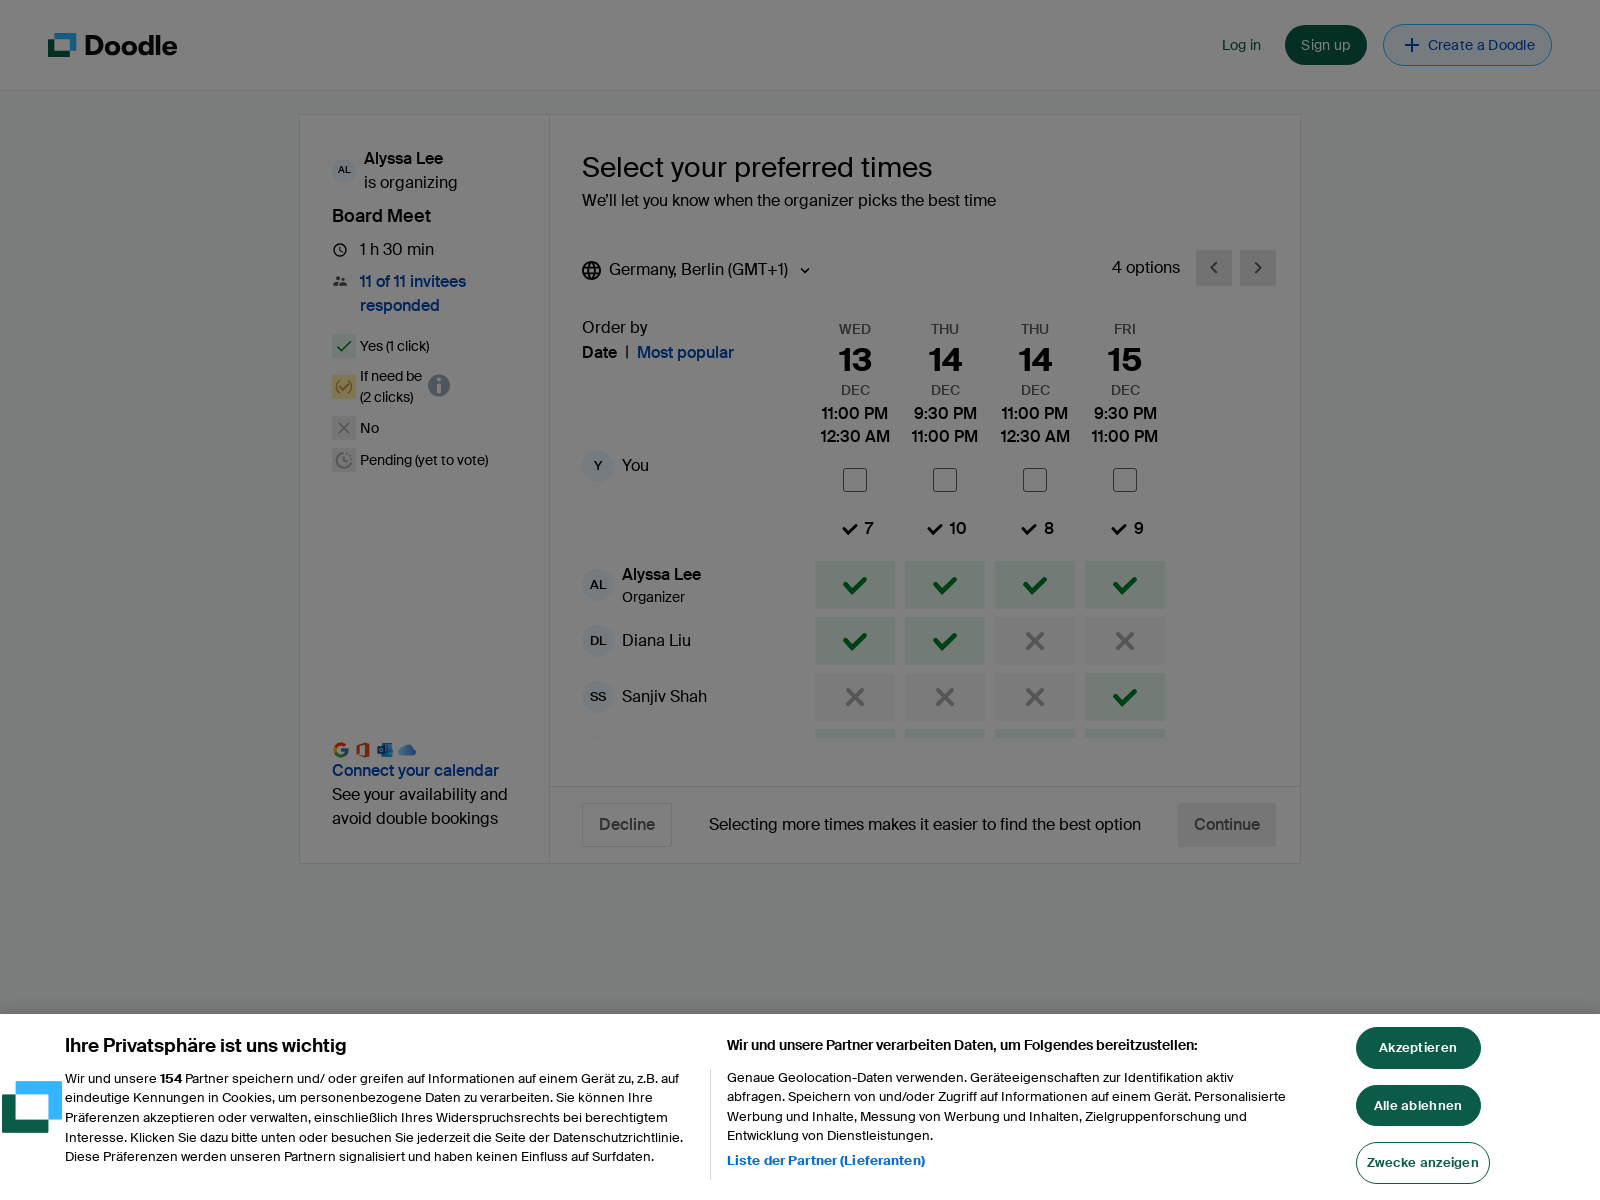
Task: Sort options by Date
Action: pos(599,352)
